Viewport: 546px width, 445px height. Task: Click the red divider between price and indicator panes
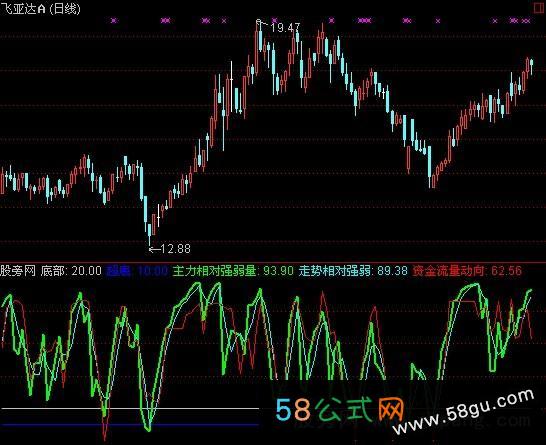pyautogui.click(x=273, y=262)
